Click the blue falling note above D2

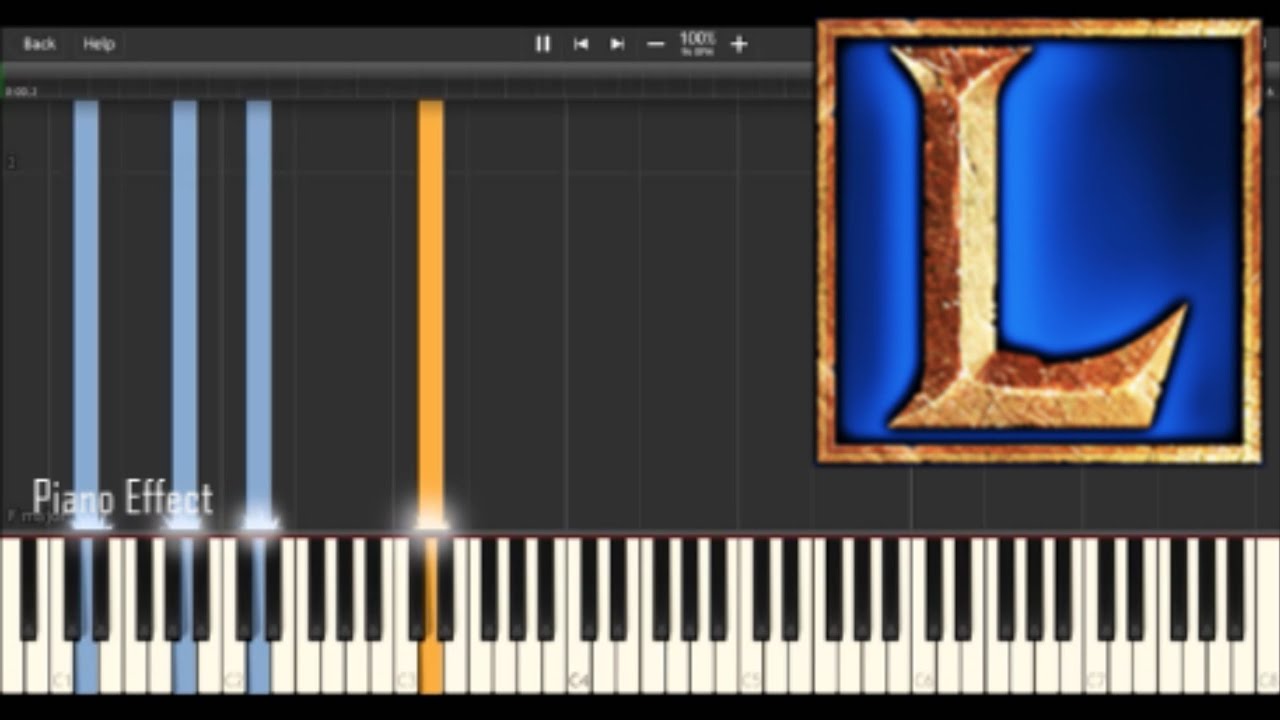pos(258,314)
